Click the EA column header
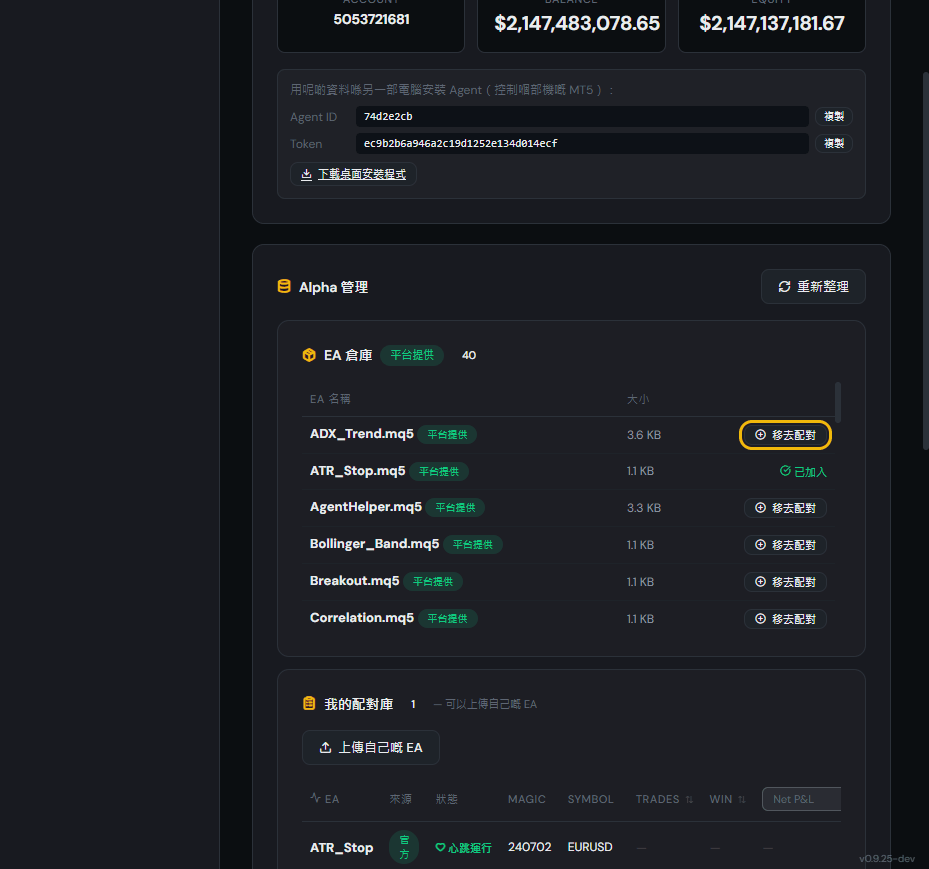The height and width of the screenshot is (869, 929). [325, 799]
